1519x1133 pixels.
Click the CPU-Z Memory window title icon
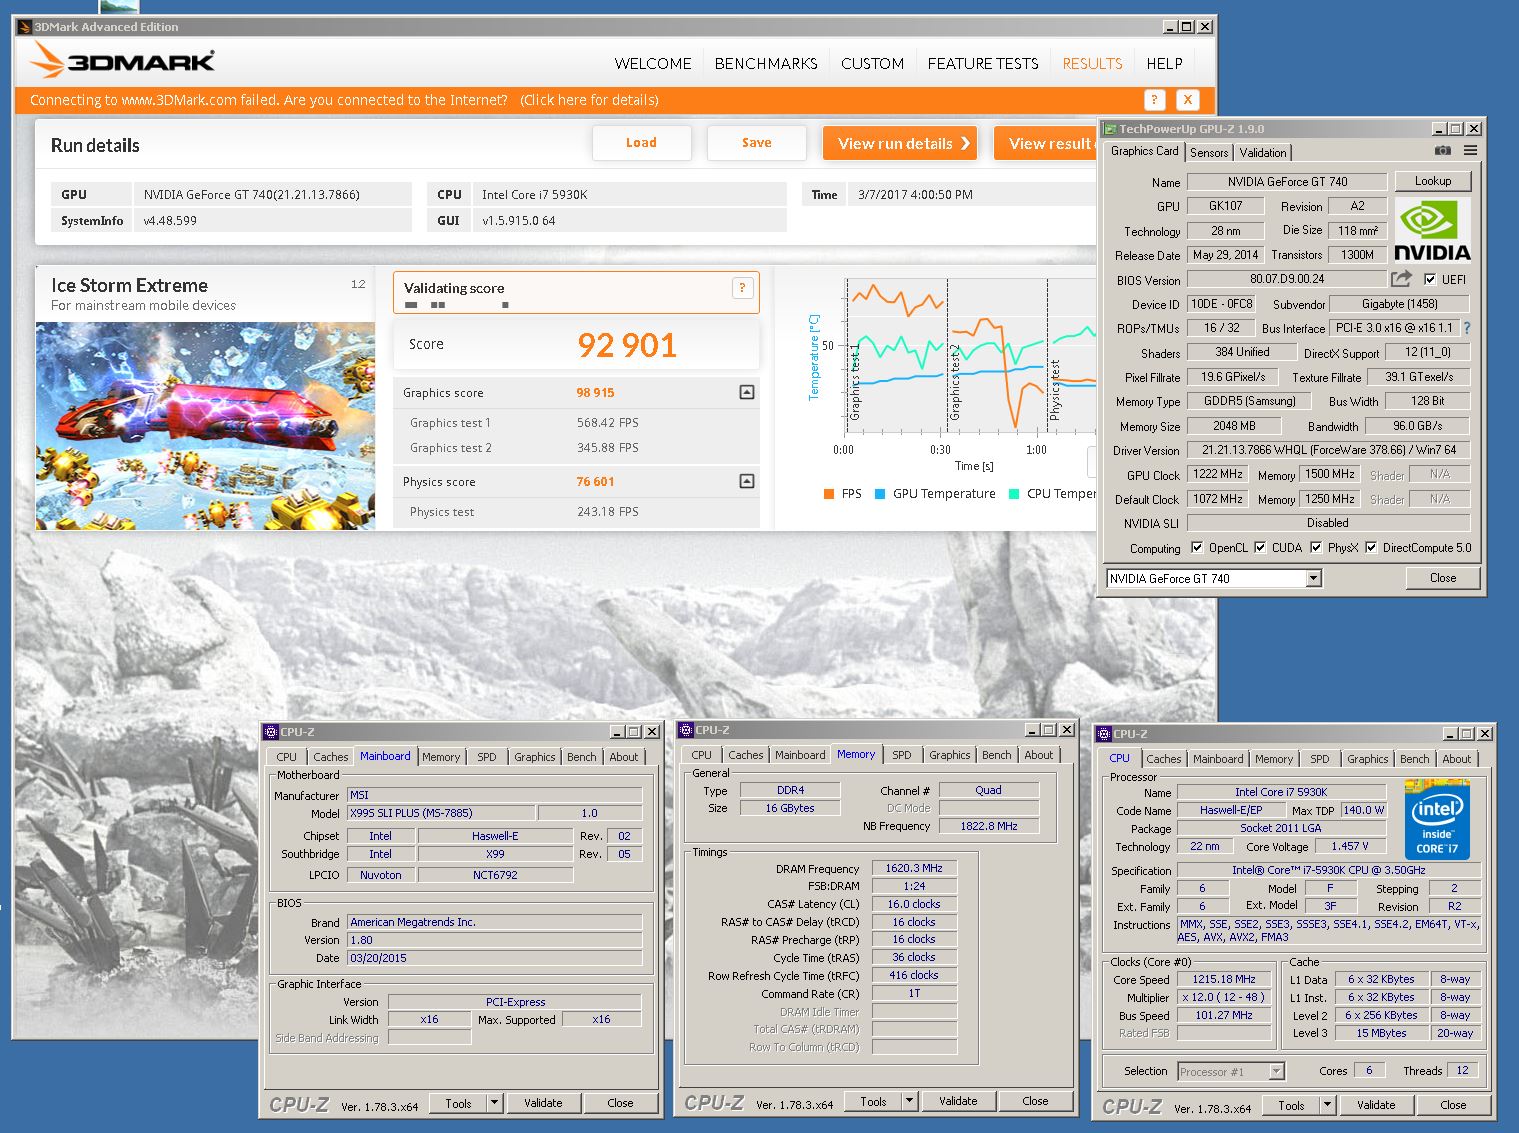[x=686, y=730]
